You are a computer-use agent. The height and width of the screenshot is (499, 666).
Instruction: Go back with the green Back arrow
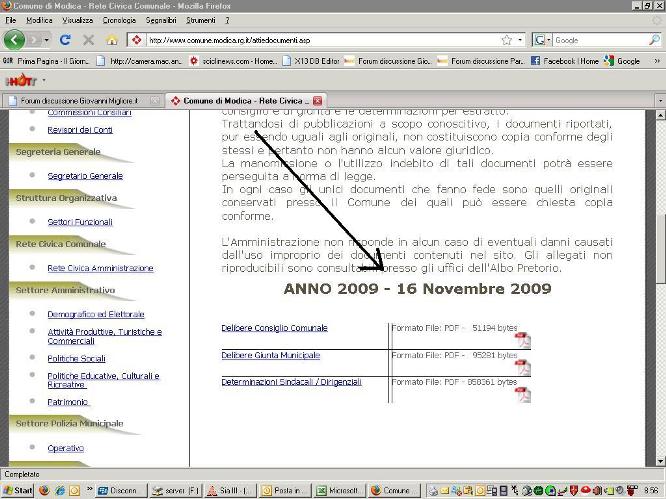[x=14, y=40]
